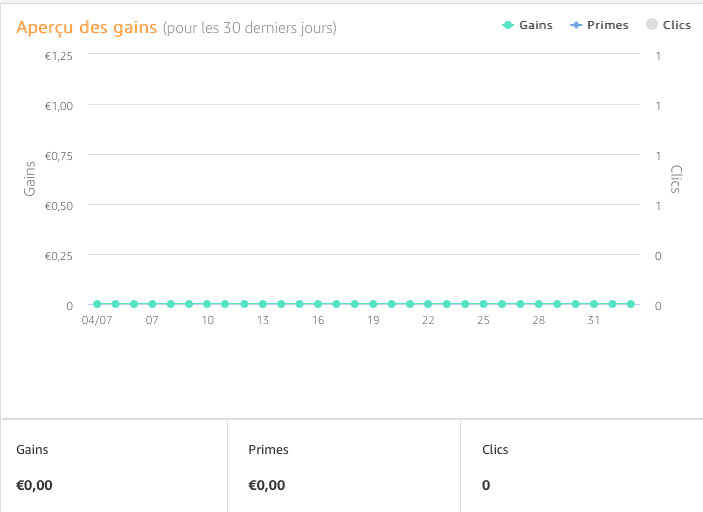
Task: Click the Primes €0,00 summary panel
Action: point(344,466)
